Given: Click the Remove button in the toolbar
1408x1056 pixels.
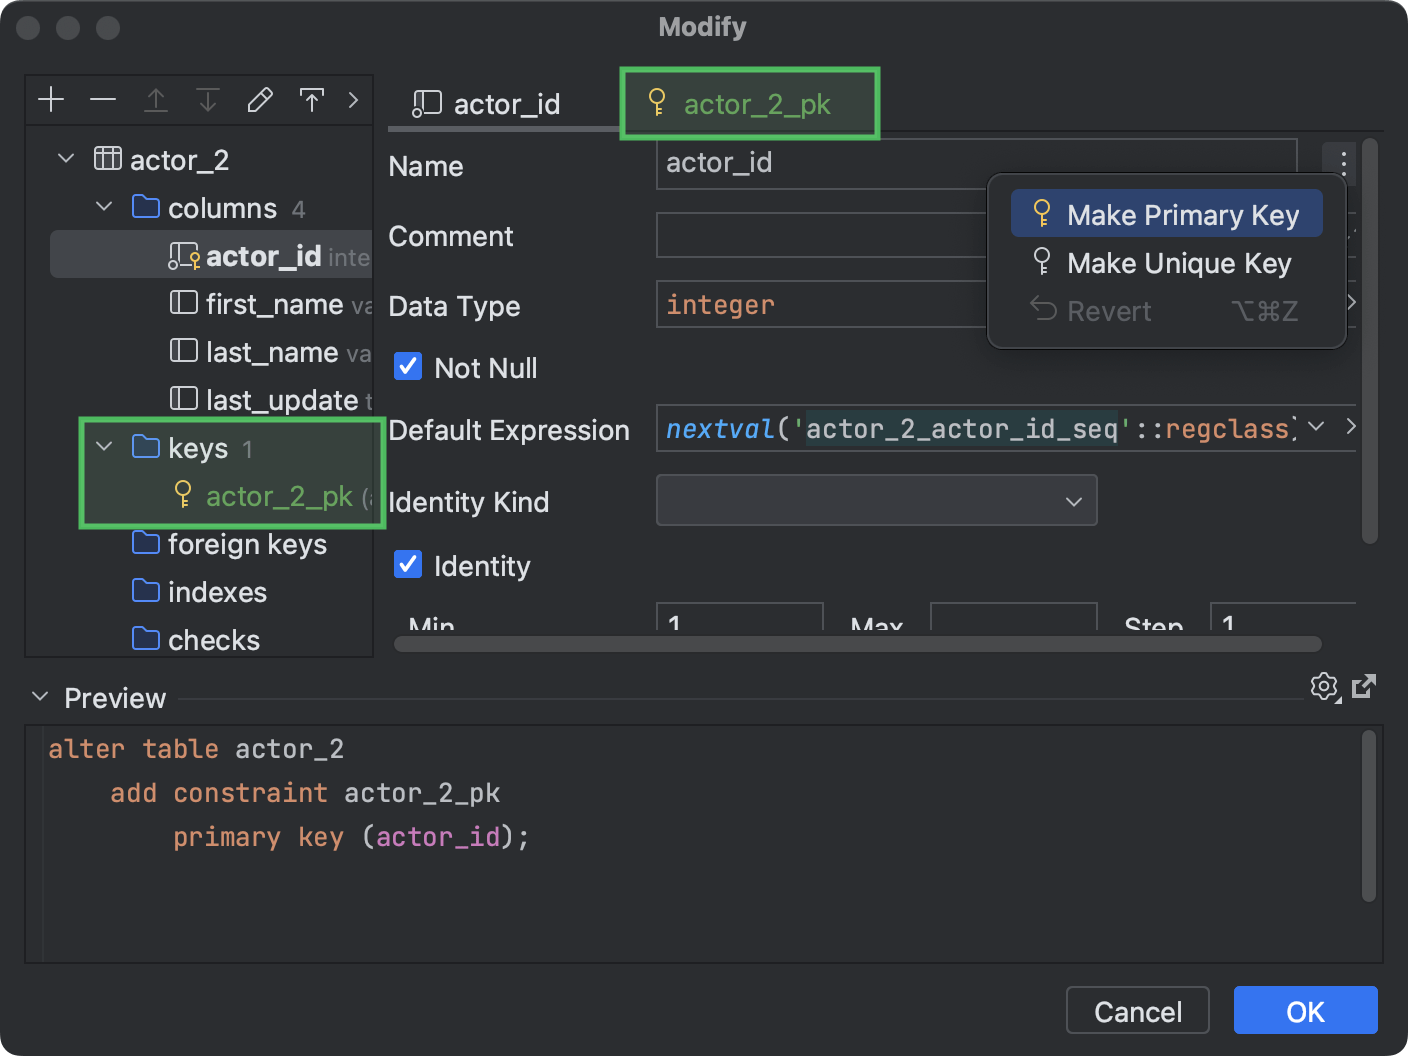Looking at the screenshot, I should (x=103, y=99).
